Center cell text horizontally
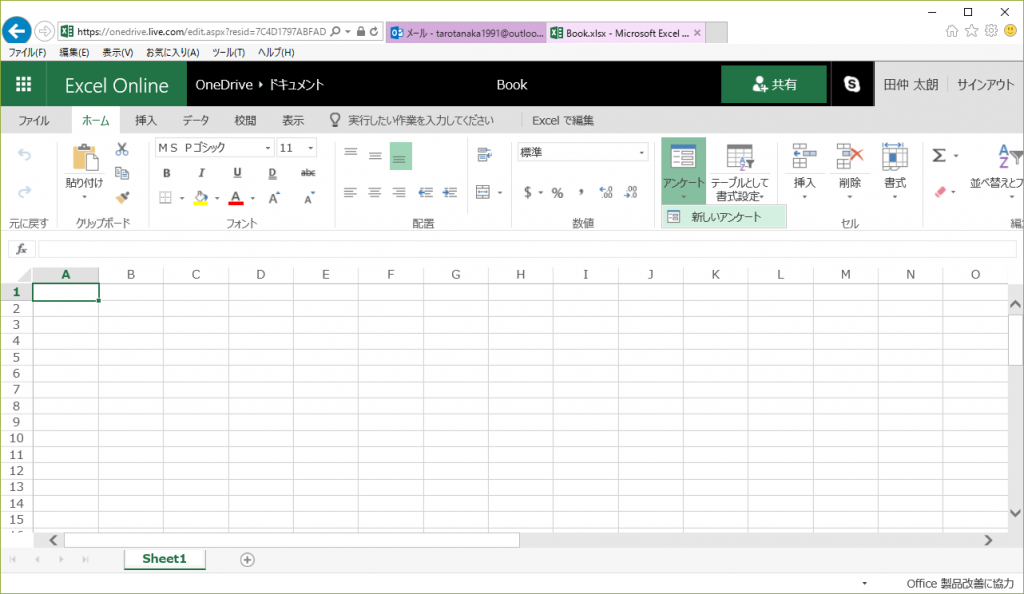1024x594 pixels. click(x=375, y=193)
